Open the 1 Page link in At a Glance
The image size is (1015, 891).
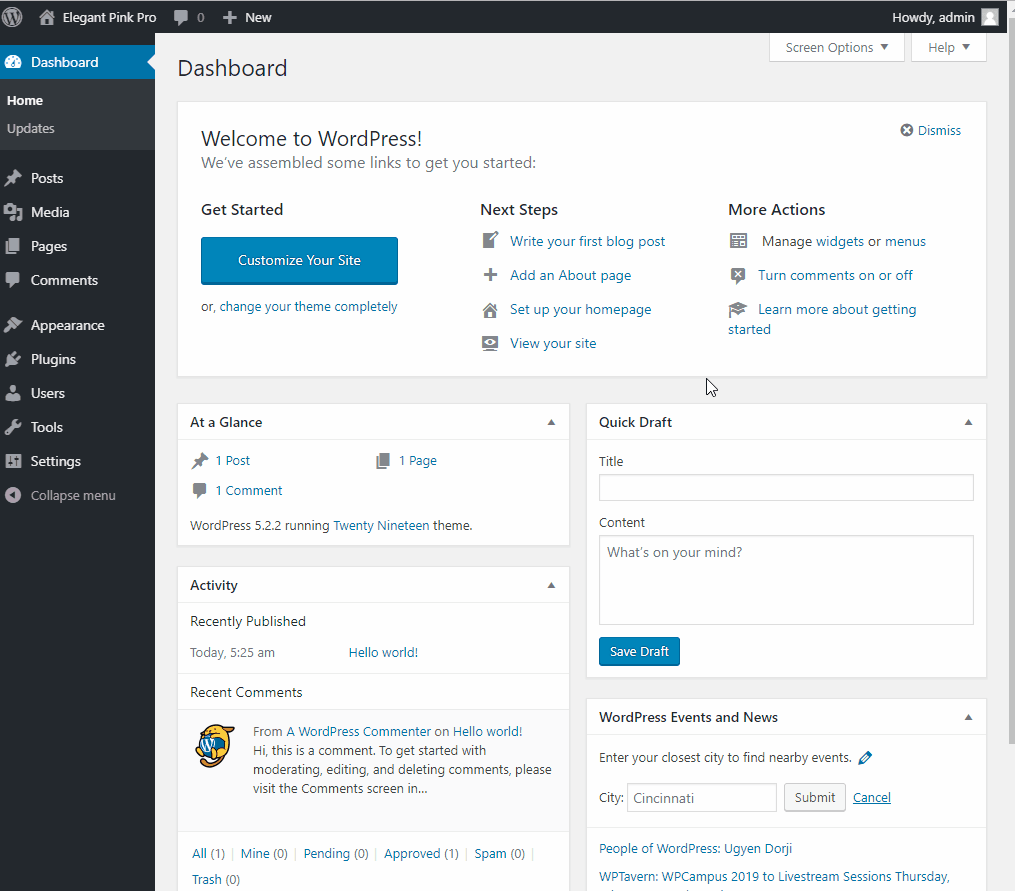[x=418, y=460]
